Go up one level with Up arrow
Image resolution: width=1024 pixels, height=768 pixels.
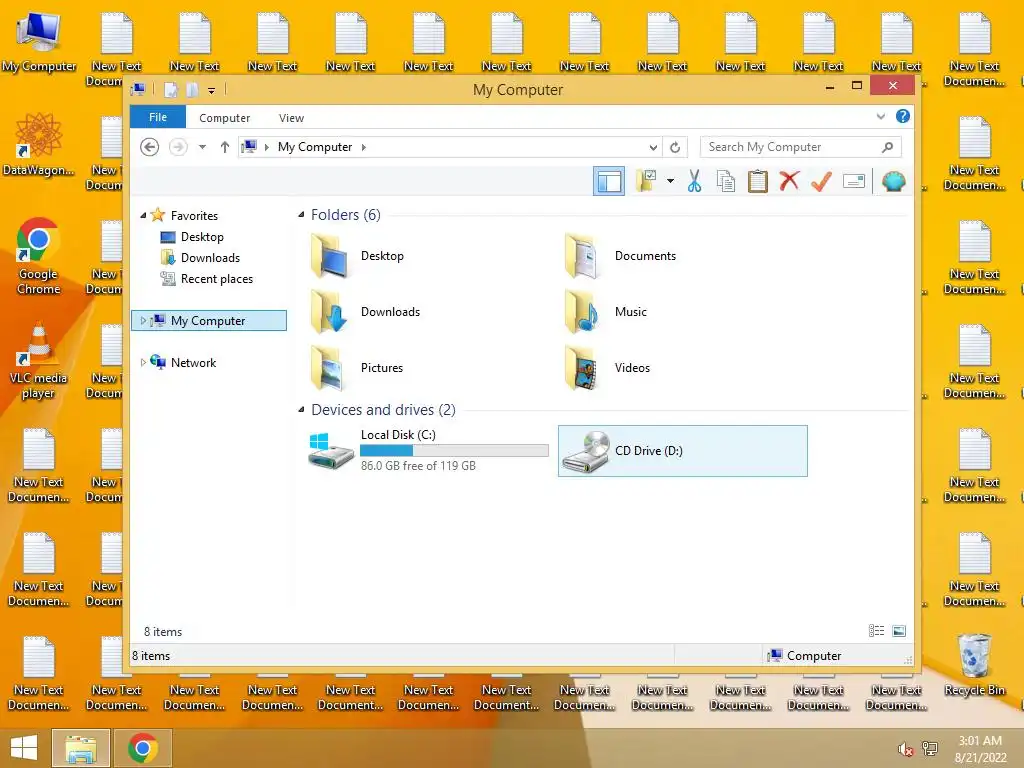(225, 147)
